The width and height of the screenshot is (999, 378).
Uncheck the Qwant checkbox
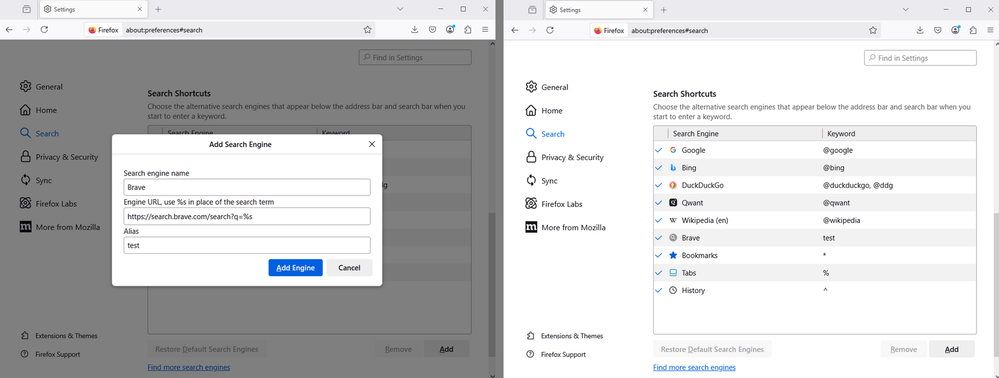coord(659,203)
